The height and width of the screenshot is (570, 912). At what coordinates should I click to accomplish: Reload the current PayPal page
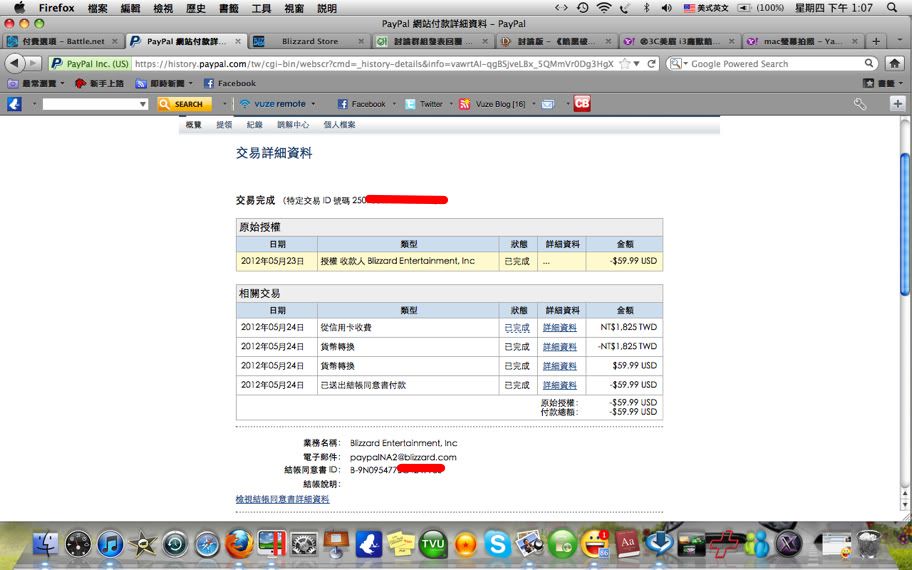click(x=651, y=63)
